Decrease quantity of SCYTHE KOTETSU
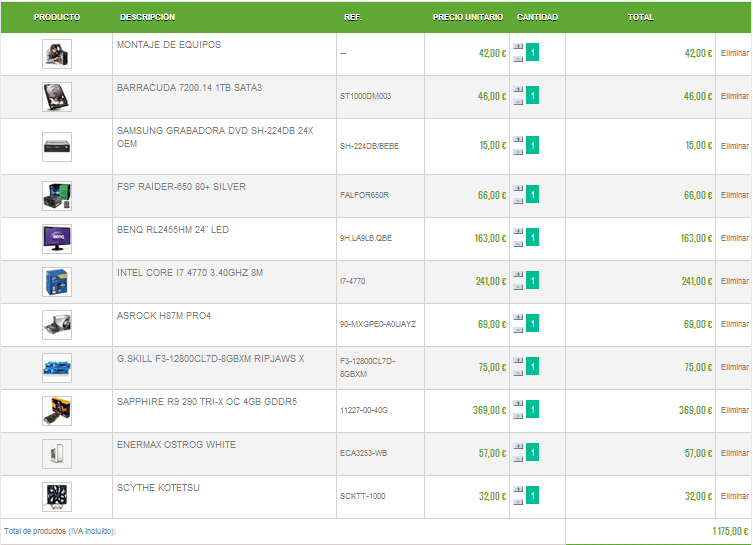The height and width of the screenshot is (545, 753). (518, 502)
